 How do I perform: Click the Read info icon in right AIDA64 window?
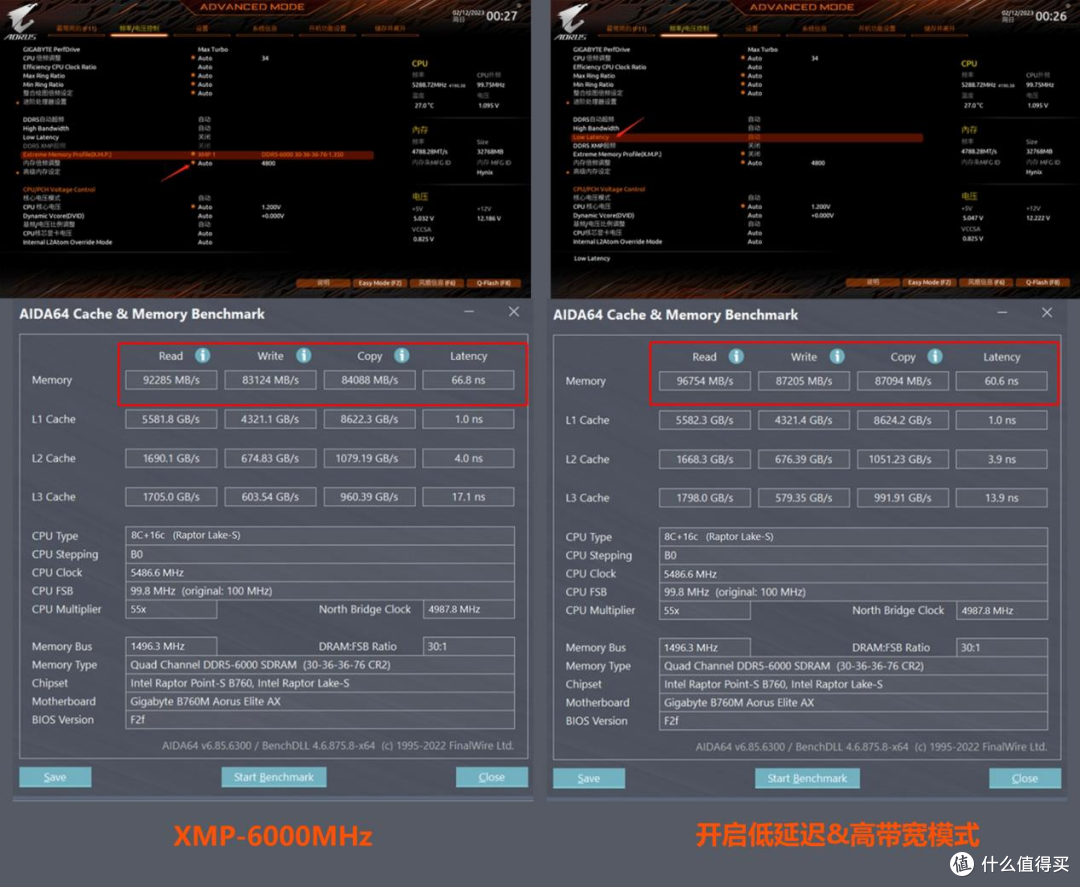pyautogui.click(x=736, y=356)
